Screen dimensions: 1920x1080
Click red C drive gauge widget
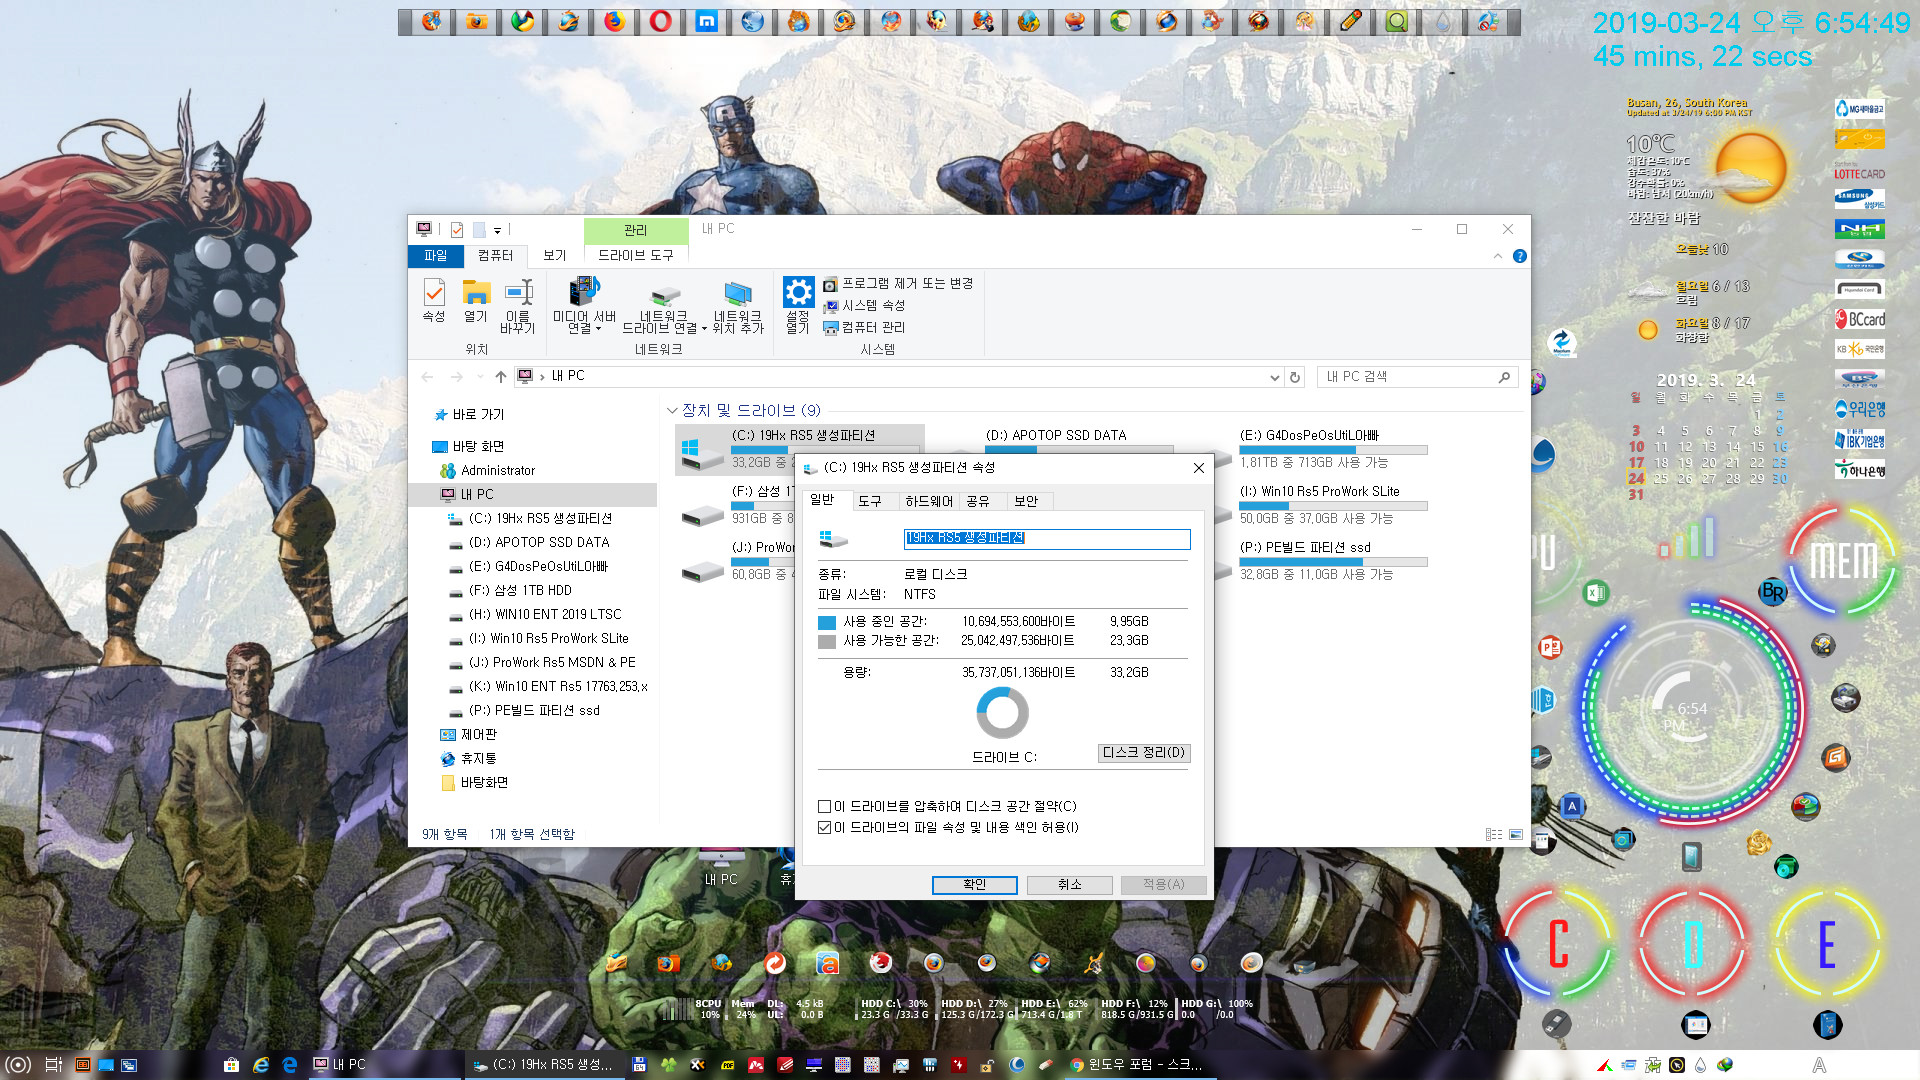(1558, 944)
